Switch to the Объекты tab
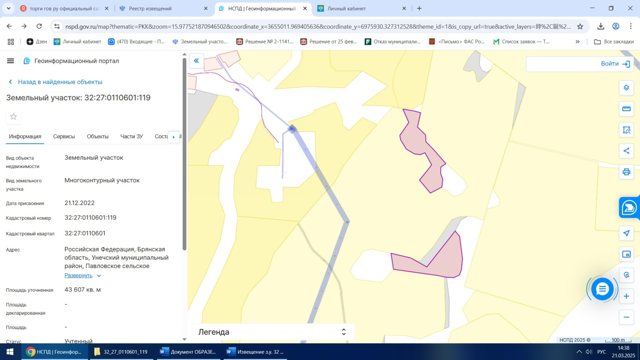Viewport: 640px width, 360px height. [98, 136]
